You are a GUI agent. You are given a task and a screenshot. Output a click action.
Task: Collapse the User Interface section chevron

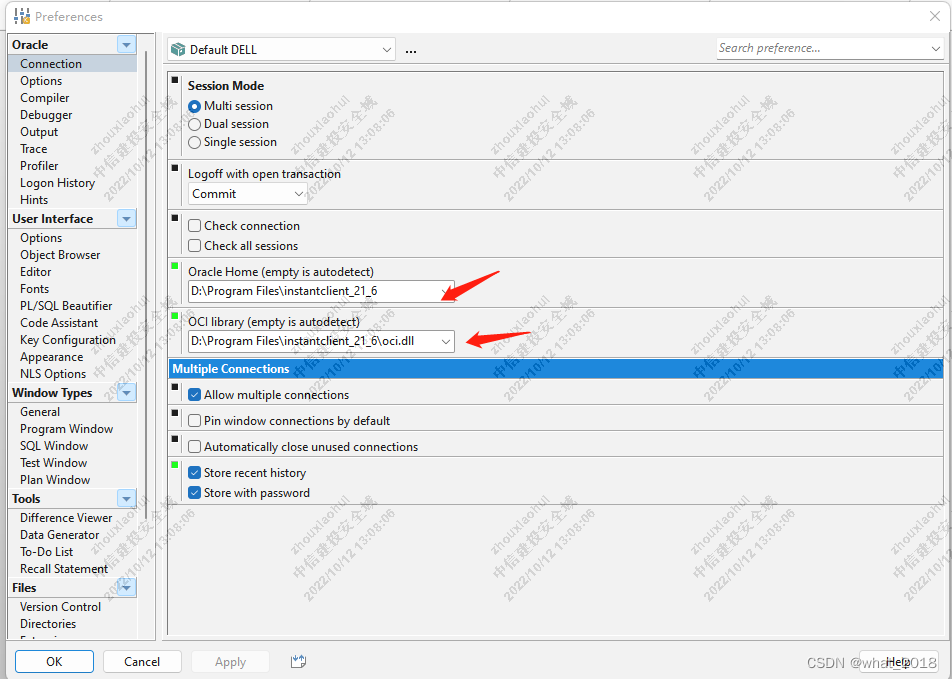coord(124,218)
